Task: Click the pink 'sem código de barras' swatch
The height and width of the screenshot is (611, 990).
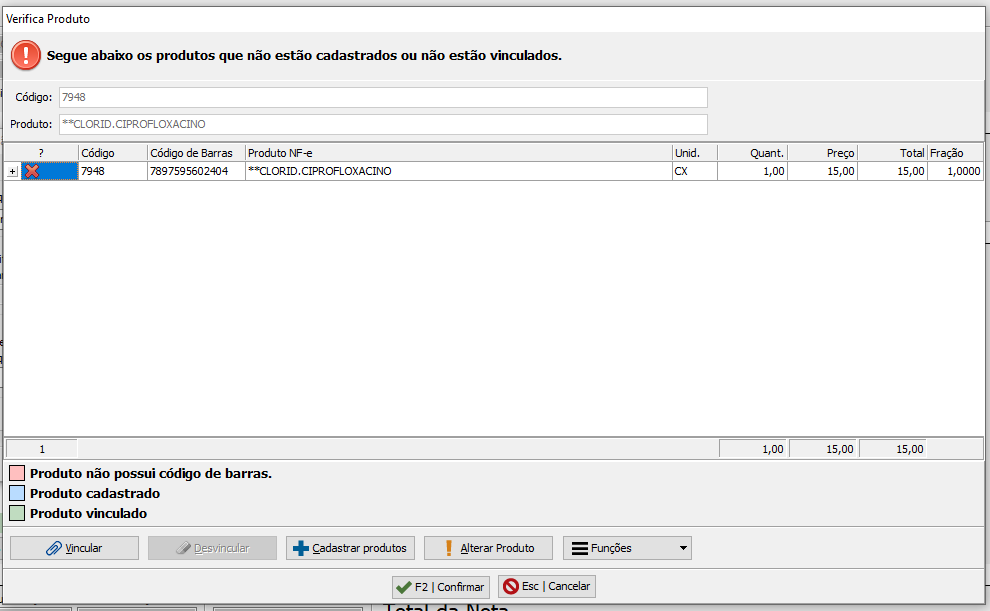Action: [17, 473]
